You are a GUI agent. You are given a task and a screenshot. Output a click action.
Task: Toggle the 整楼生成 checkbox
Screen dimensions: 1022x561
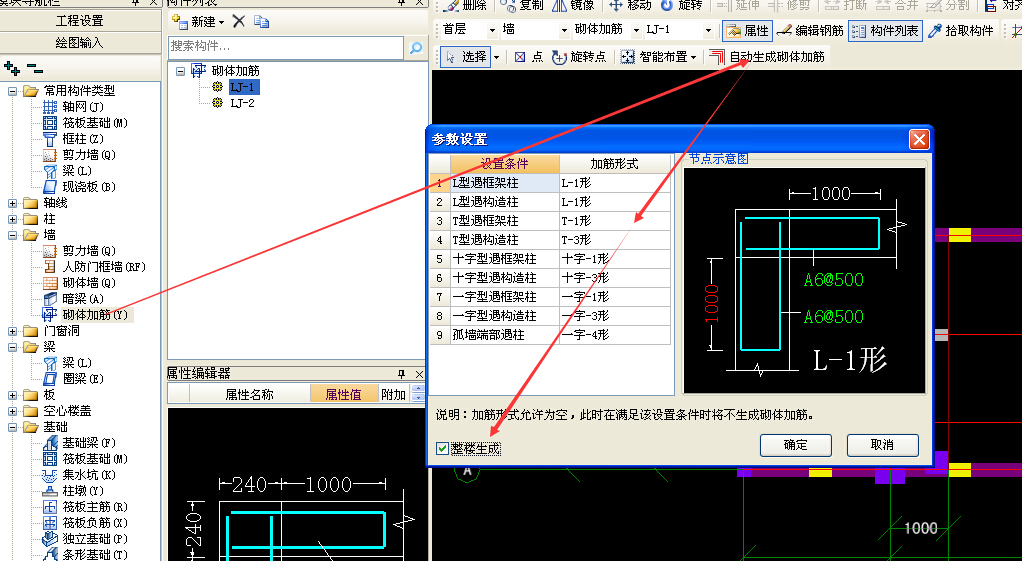(x=443, y=448)
